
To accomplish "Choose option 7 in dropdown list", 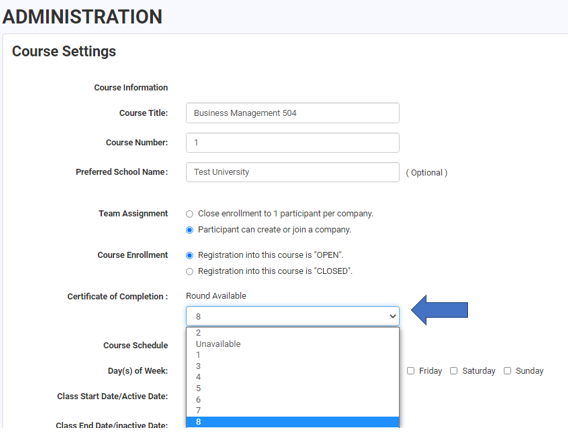I will pos(293,410).
